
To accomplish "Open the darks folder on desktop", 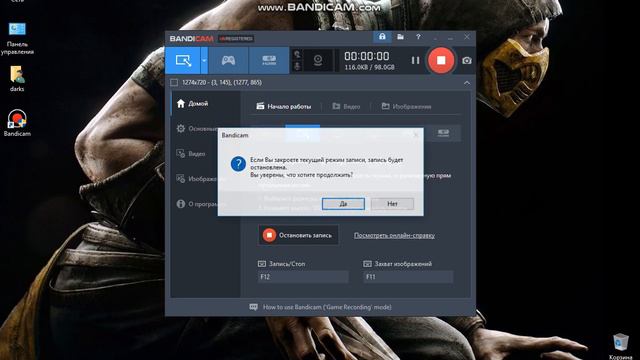I will 17,79.
